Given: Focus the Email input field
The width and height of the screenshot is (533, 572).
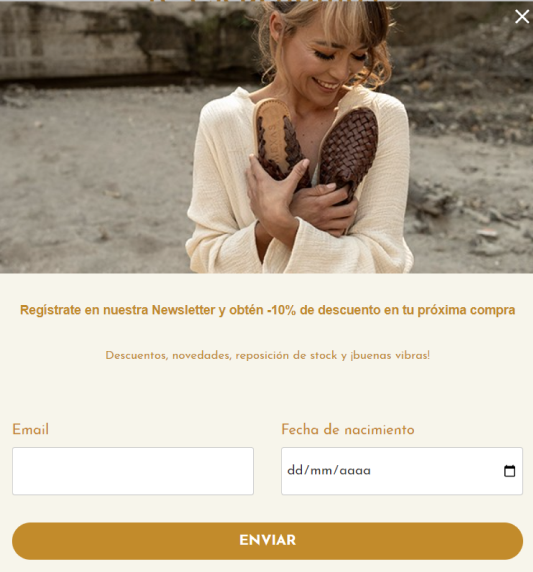Looking at the screenshot, I should (x=133, y=471).
